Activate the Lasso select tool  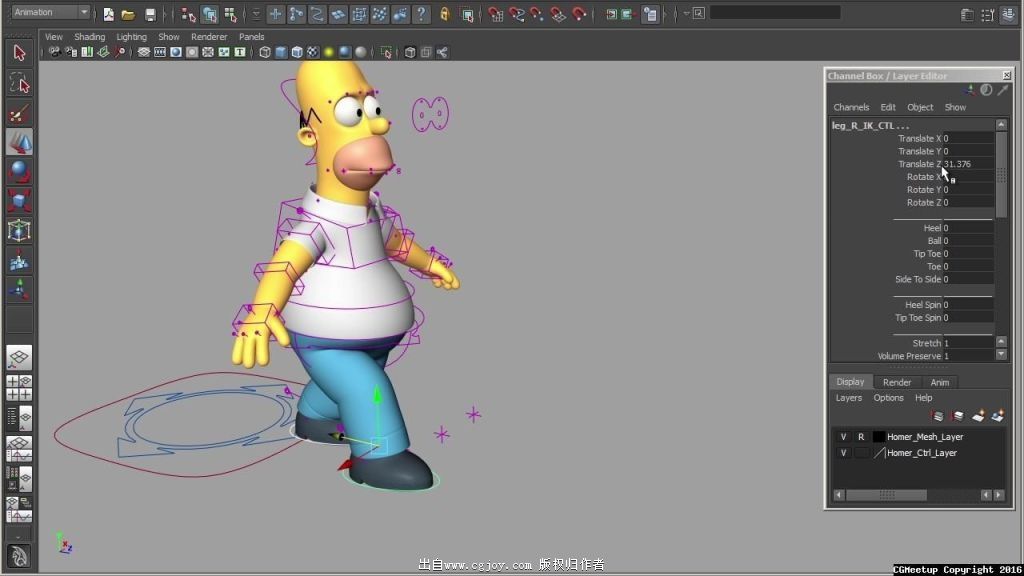19,84
